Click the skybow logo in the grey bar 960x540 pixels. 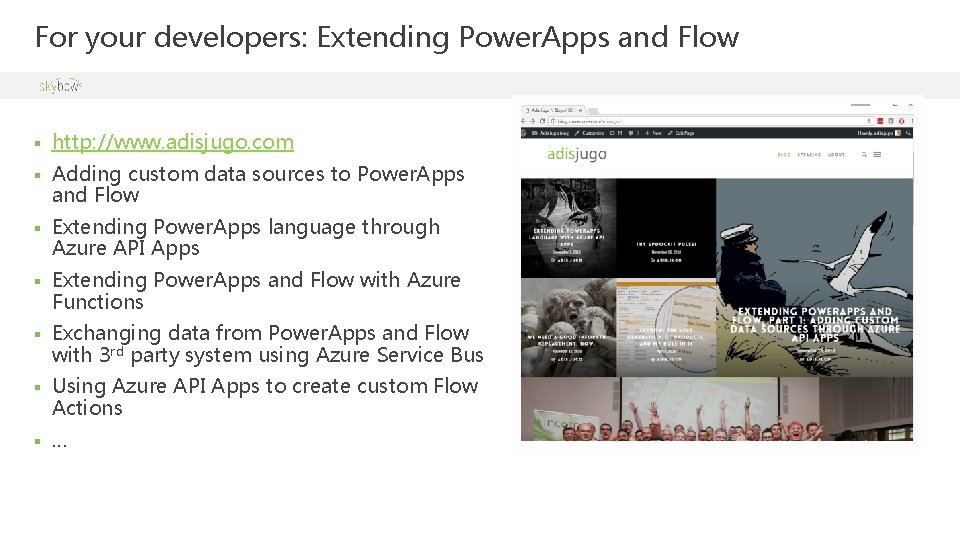(x=60, y=86)
